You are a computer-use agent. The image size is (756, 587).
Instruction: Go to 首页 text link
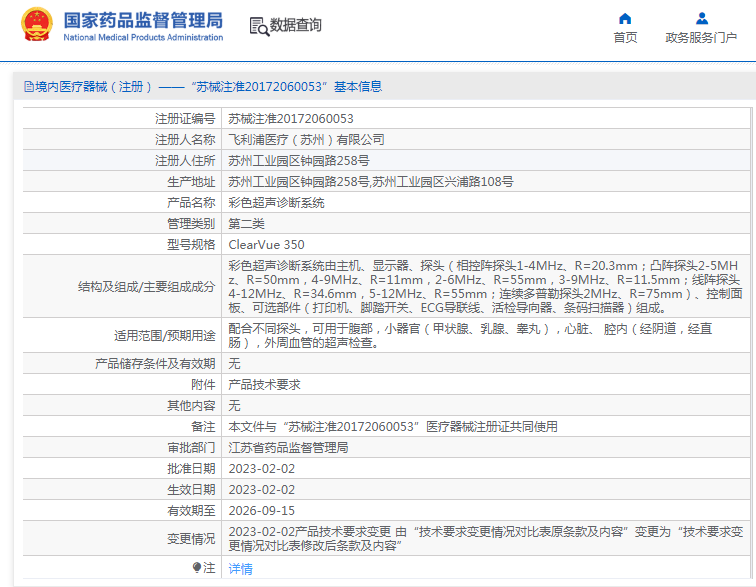(x=625, y=38)
